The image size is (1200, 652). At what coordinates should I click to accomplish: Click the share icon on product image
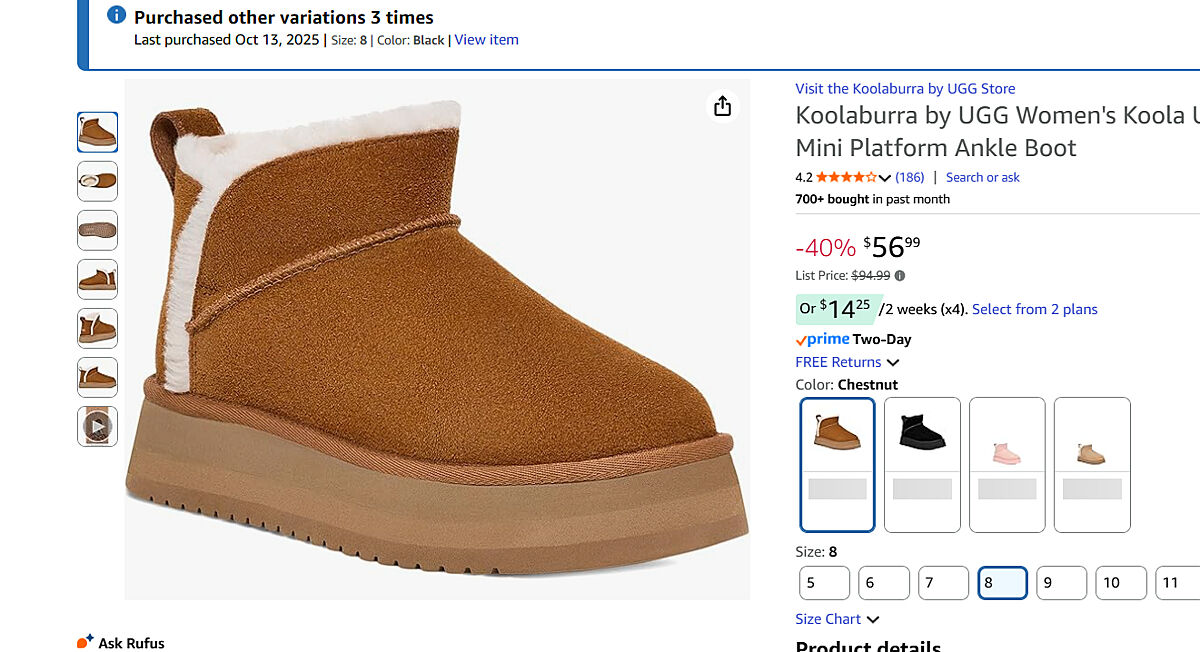[x=723, y=107]
